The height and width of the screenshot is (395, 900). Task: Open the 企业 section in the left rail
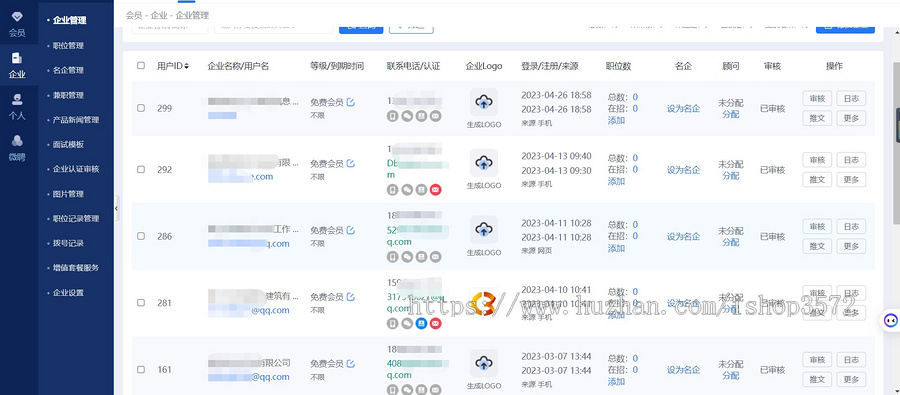click(17, 65)
